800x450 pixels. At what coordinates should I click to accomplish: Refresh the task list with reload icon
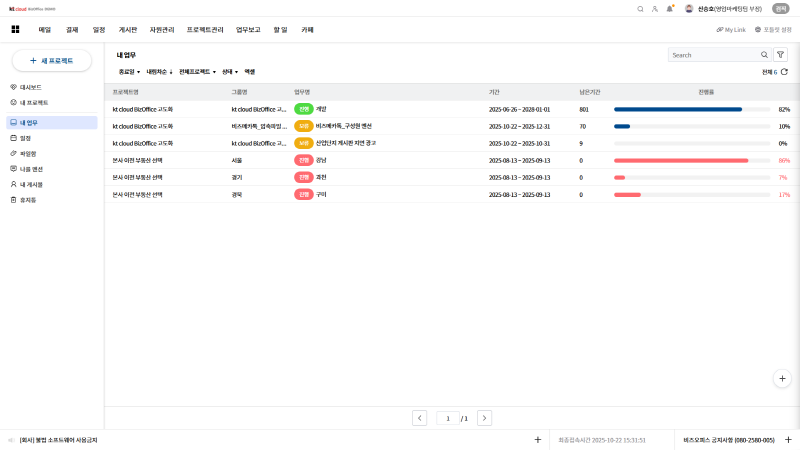coord(784,72)
